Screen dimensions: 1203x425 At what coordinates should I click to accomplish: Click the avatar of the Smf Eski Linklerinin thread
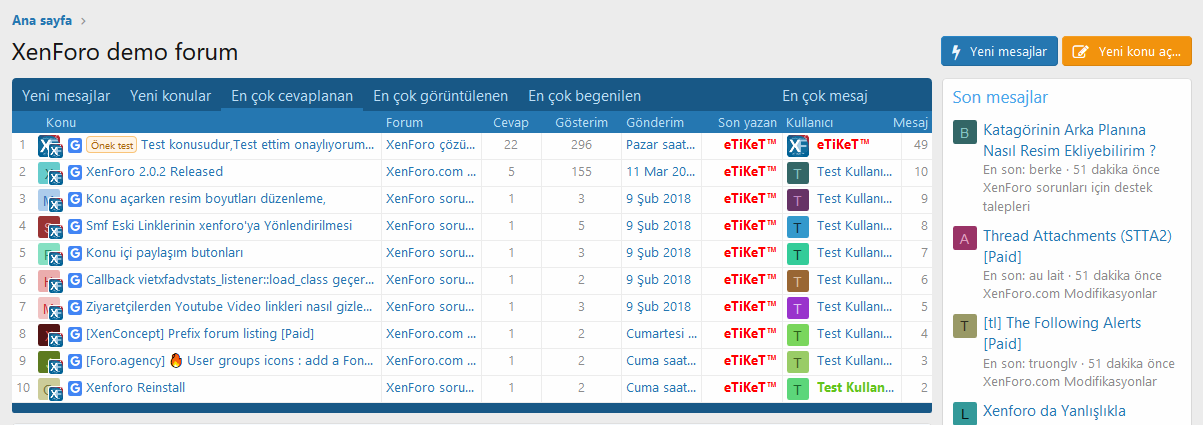point(51,227)
